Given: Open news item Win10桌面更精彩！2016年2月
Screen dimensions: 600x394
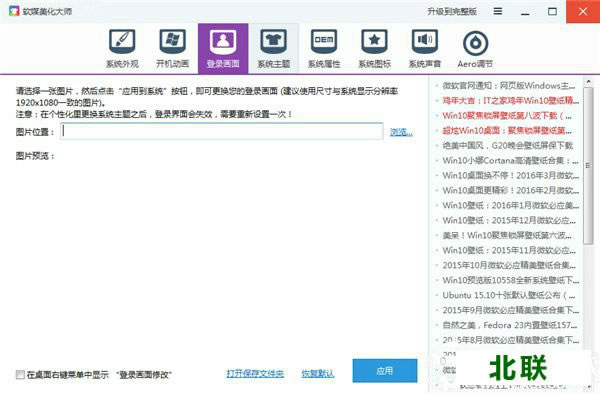Looking at the screenshot, I should [x=510, y=190].
